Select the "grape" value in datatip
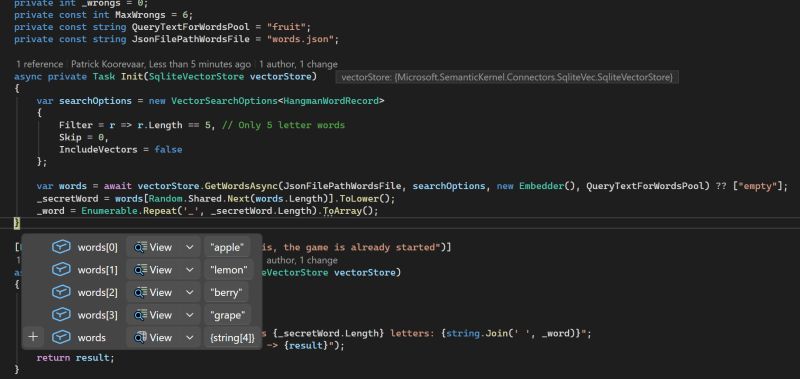 coord(227,315)
